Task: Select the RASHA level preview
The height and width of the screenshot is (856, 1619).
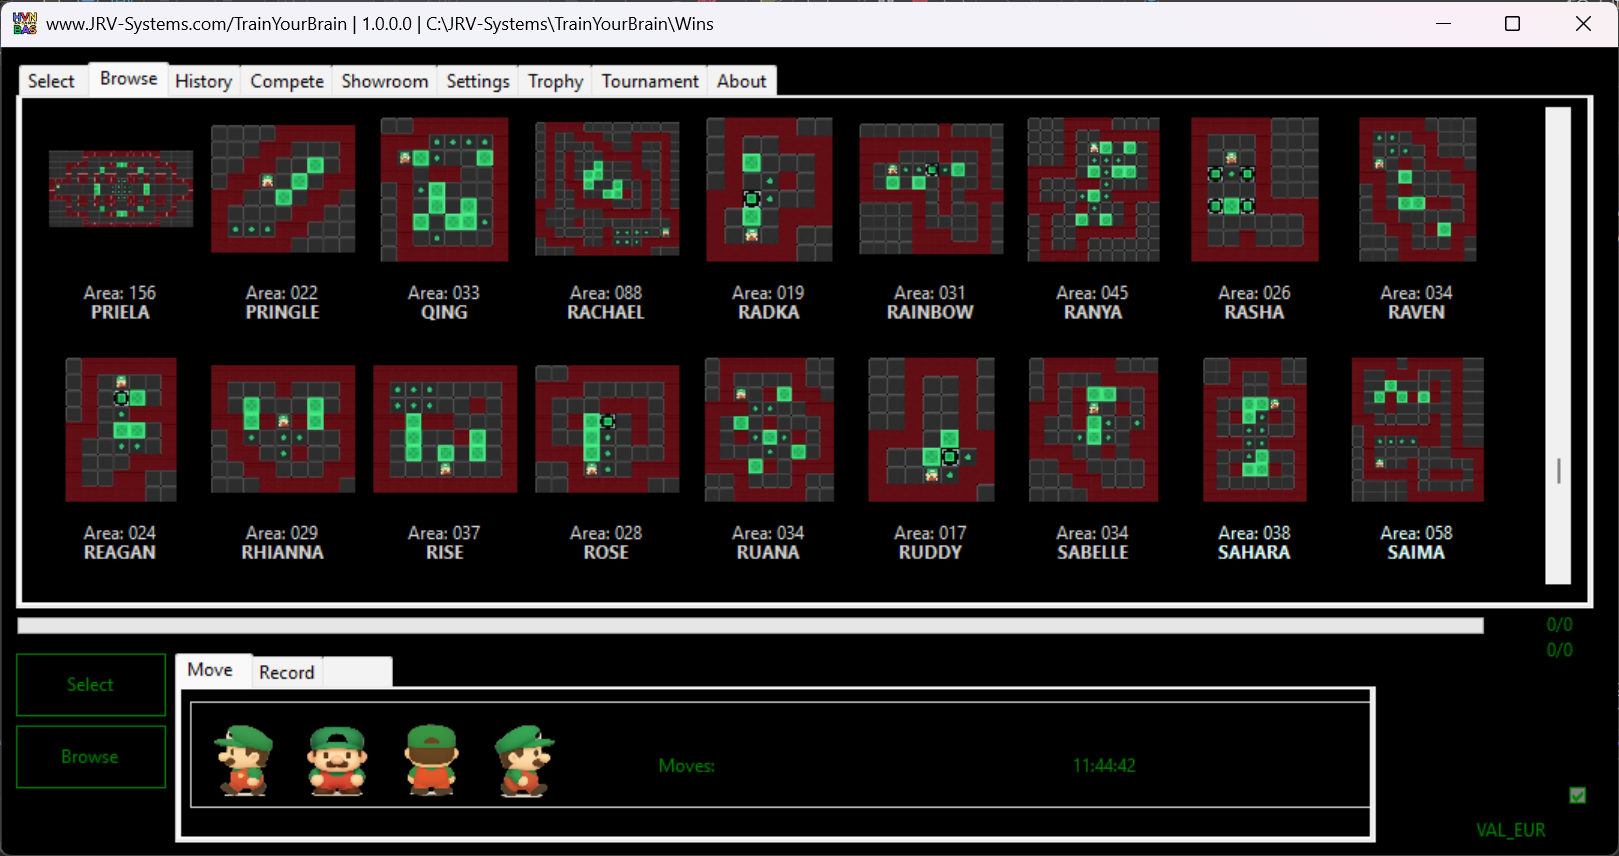Action: [1255, 189]
